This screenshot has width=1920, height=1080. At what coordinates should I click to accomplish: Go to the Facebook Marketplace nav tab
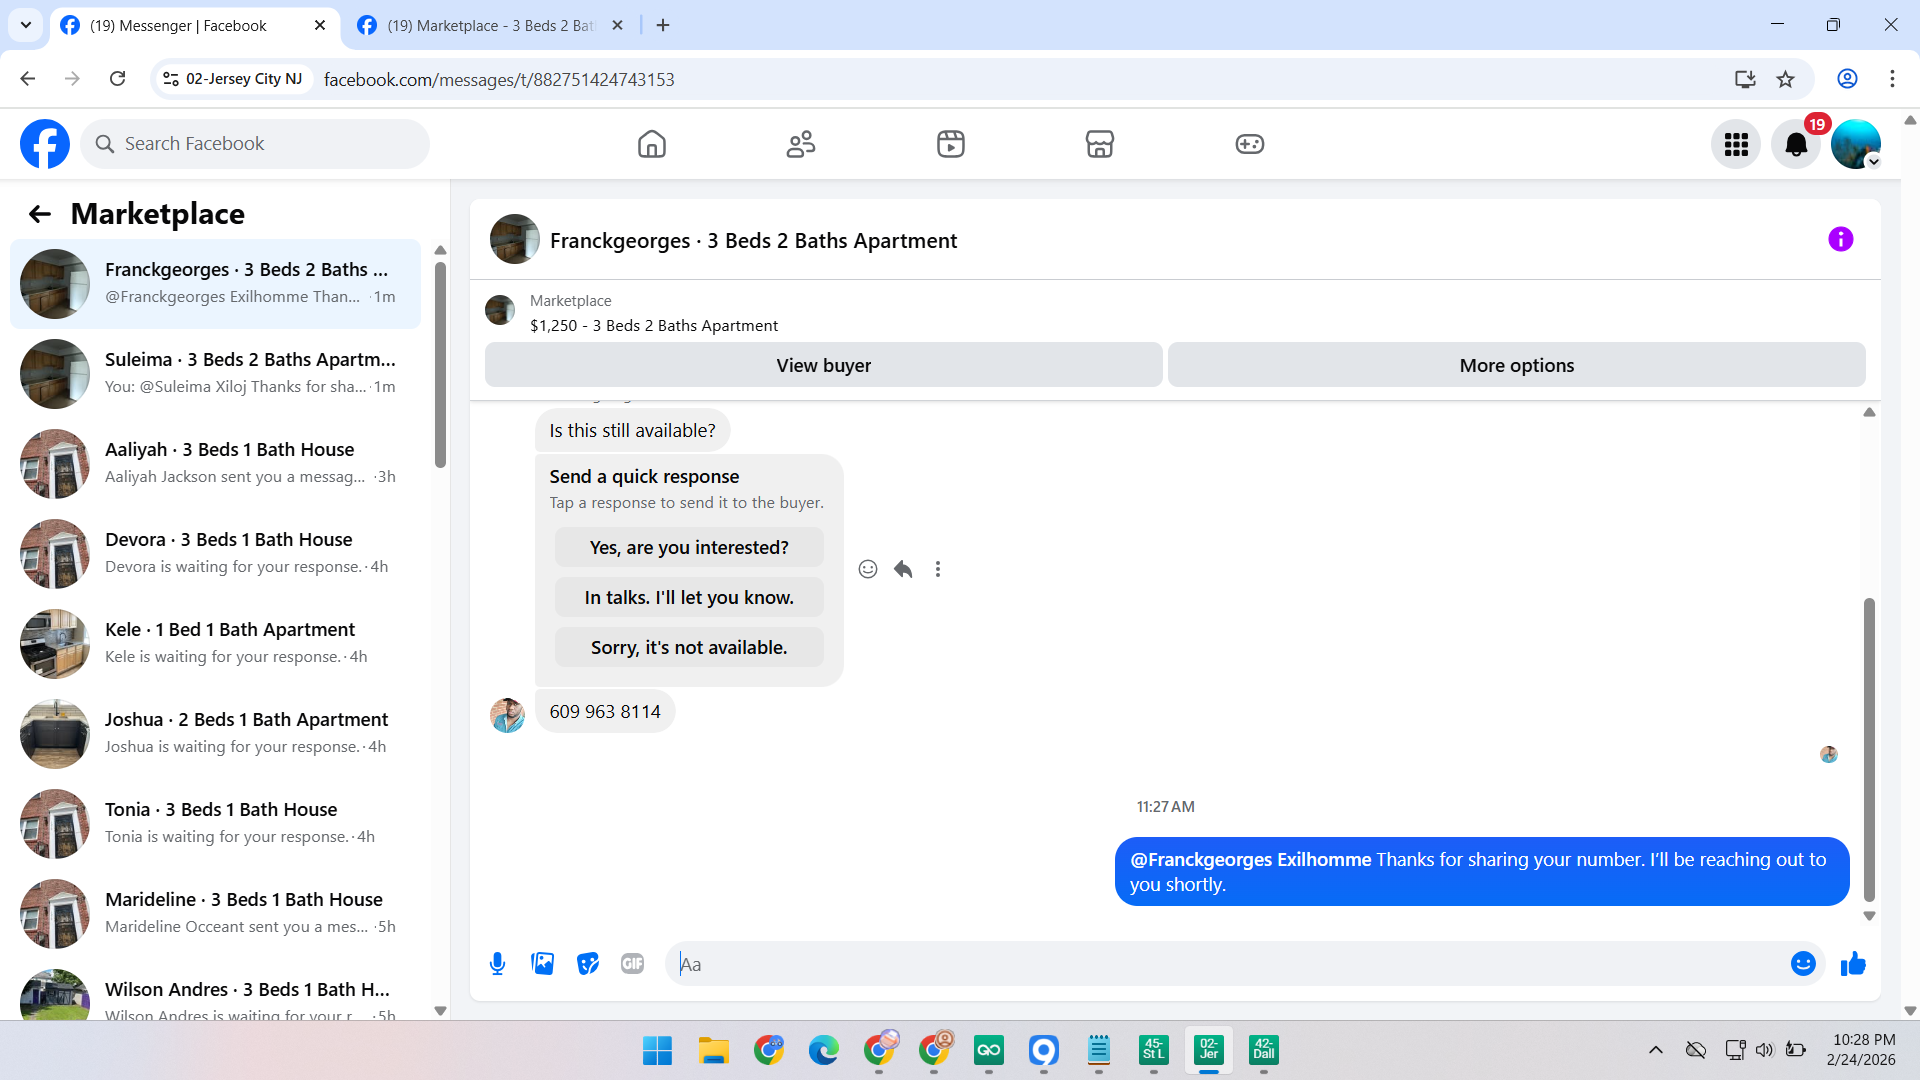pos(1099,144)
